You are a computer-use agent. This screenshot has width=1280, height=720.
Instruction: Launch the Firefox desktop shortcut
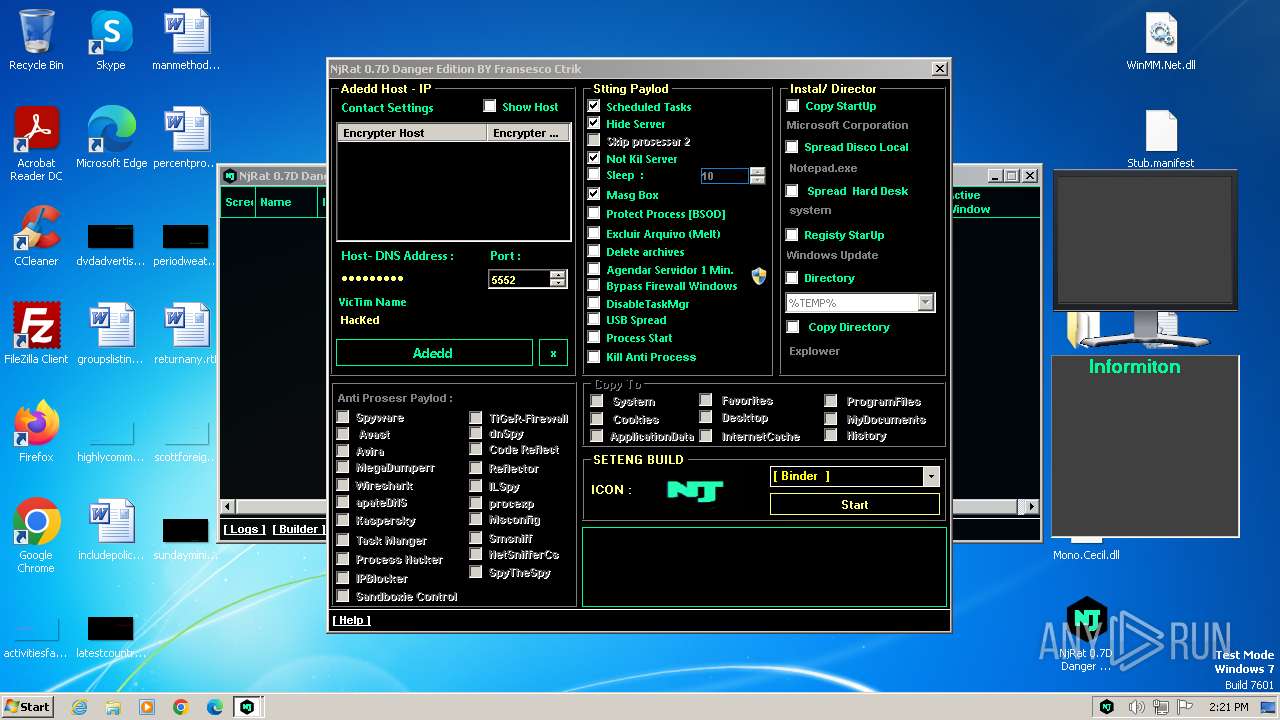(x=36, y=432)
